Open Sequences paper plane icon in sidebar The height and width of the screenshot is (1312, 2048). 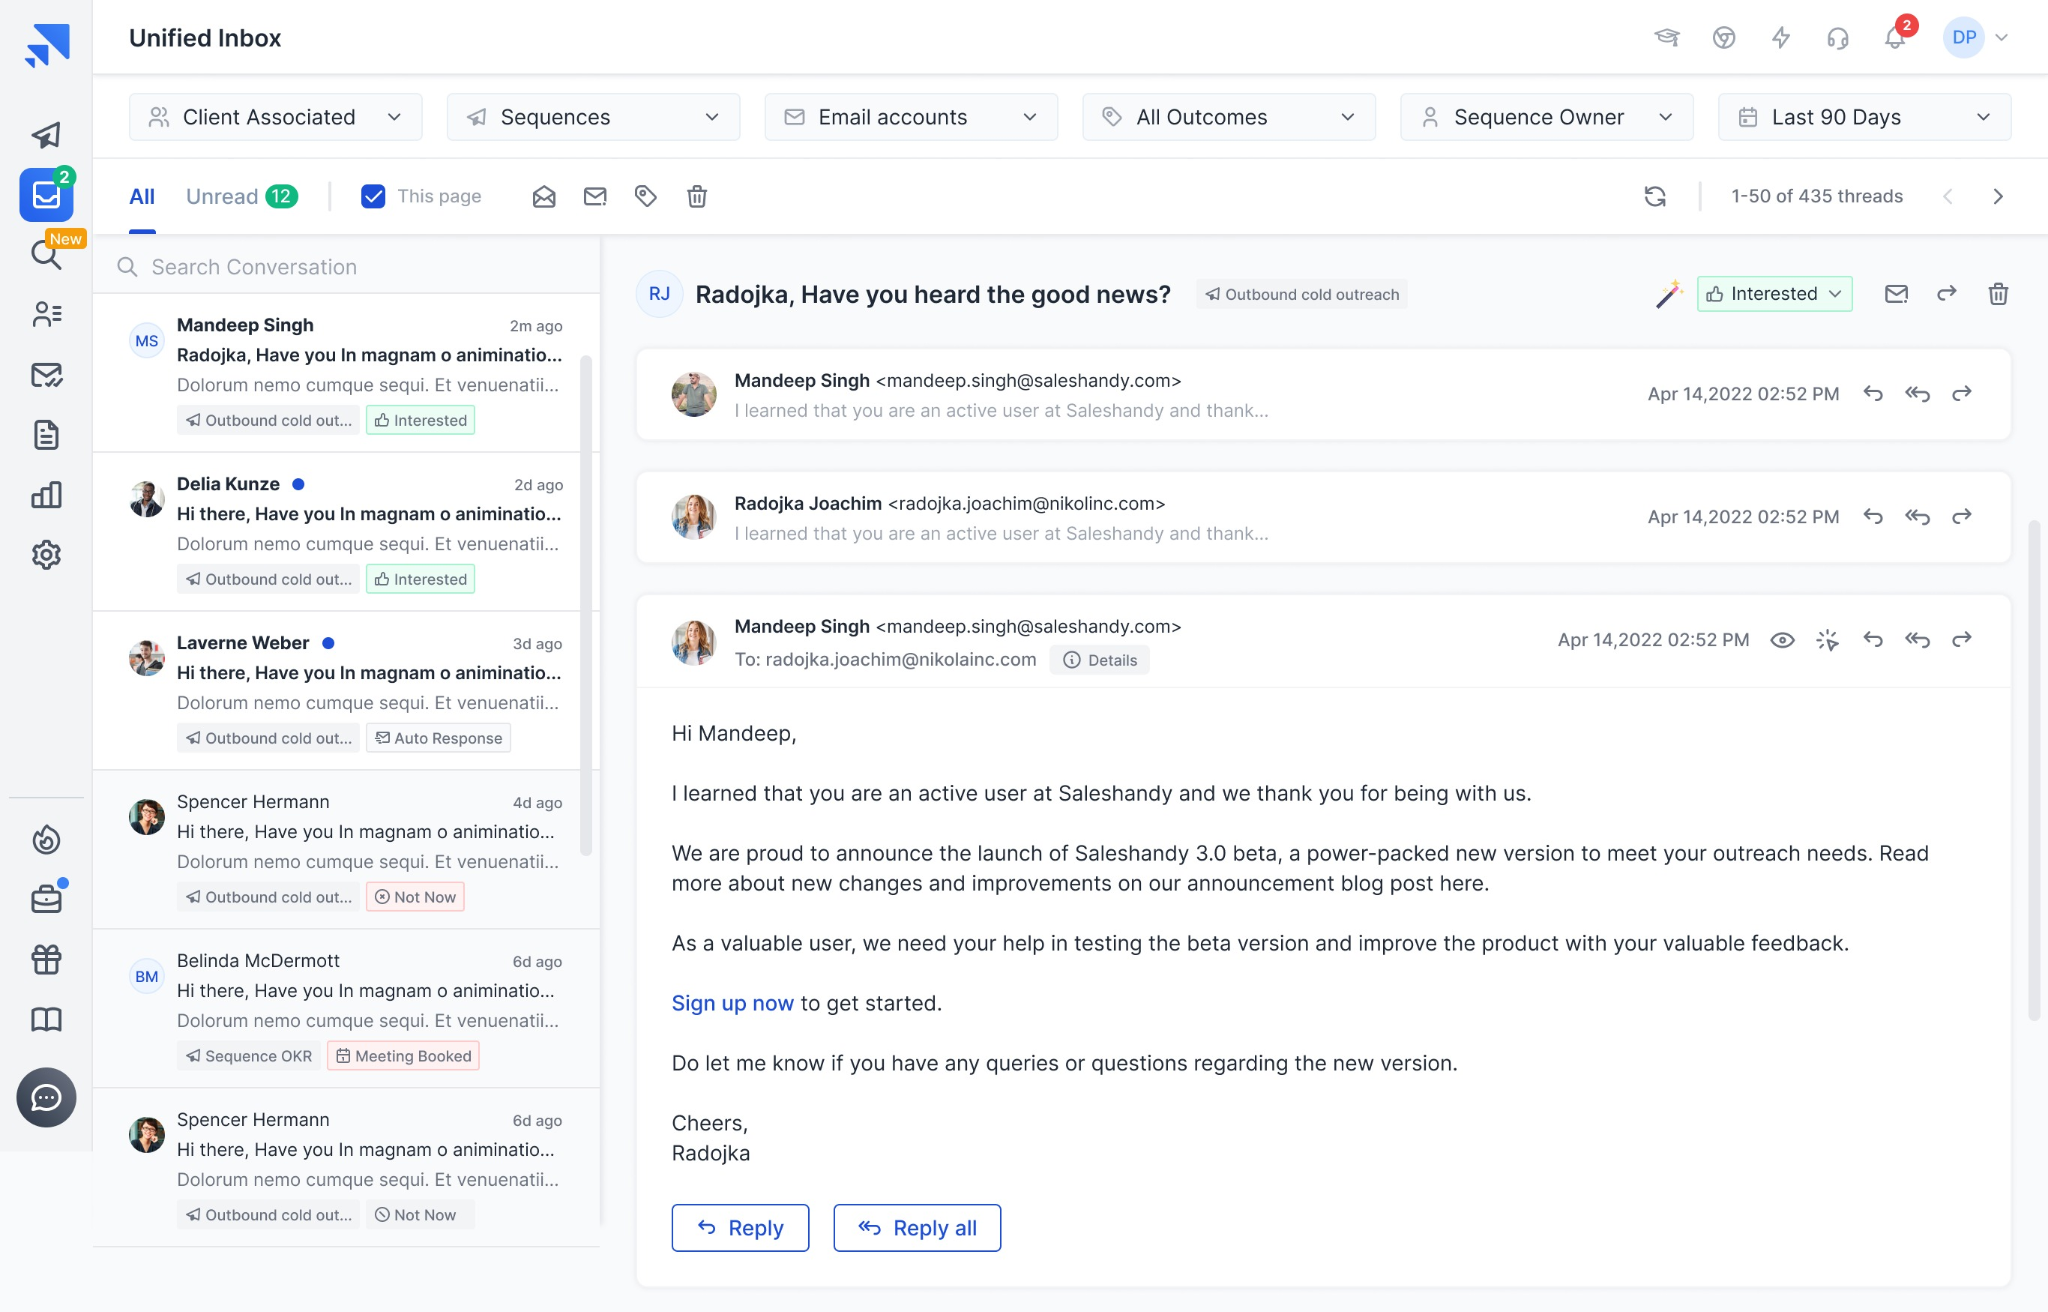click(x=46, y=134)
